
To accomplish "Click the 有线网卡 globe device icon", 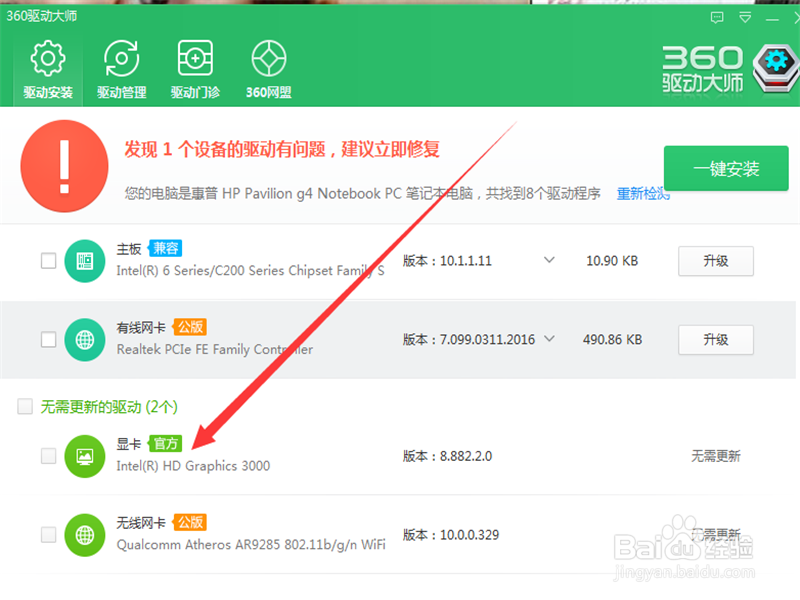I will coord(85,339).
